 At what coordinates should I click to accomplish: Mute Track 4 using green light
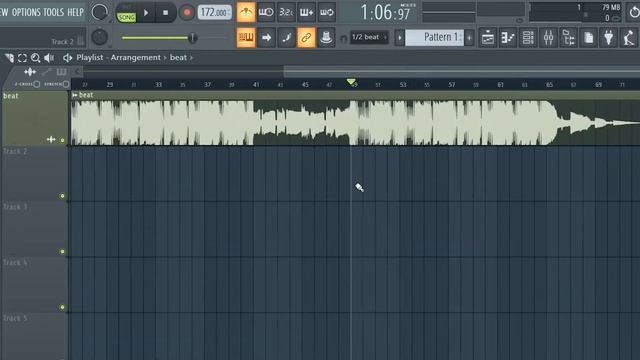click(x=62, y=307)
